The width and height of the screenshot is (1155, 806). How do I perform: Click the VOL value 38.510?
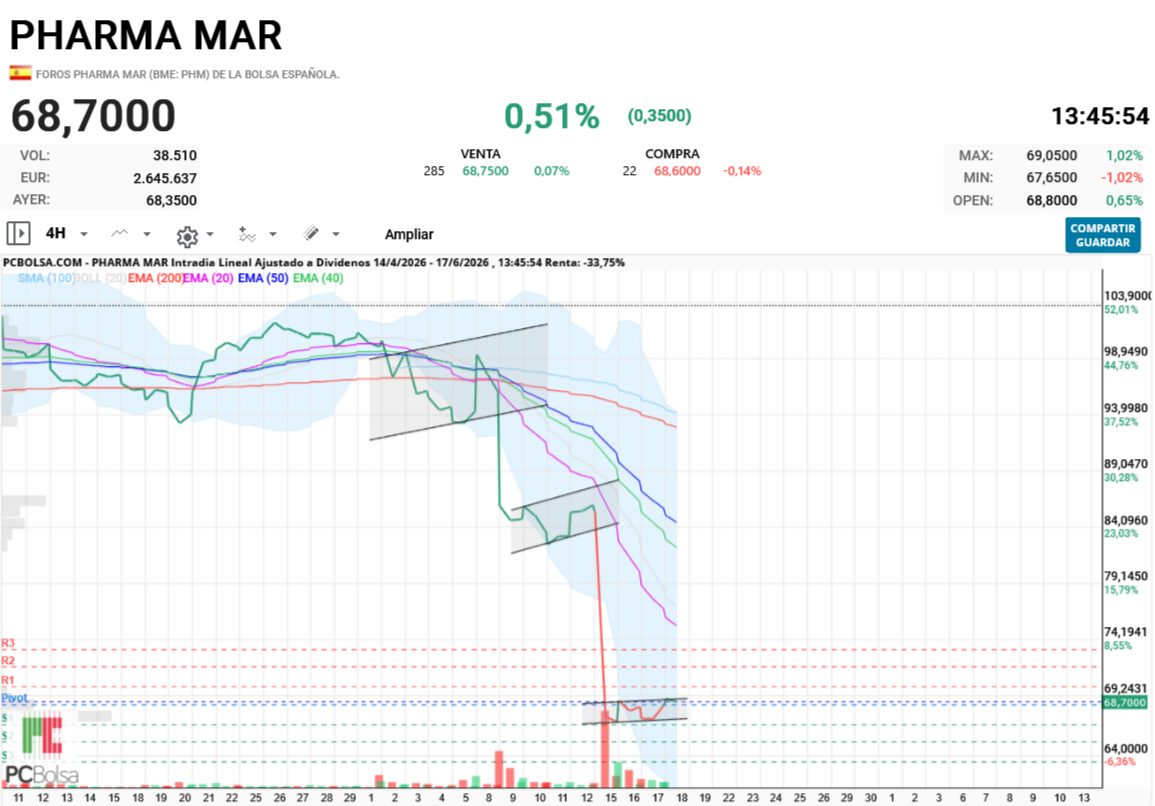pyautogui.click(x=175, y=155)
